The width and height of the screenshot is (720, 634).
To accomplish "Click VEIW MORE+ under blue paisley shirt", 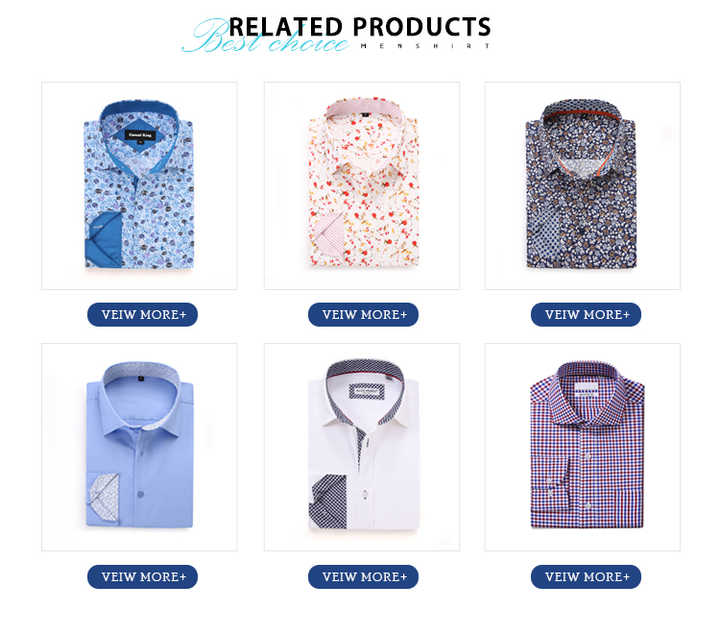I will [143, 314].
